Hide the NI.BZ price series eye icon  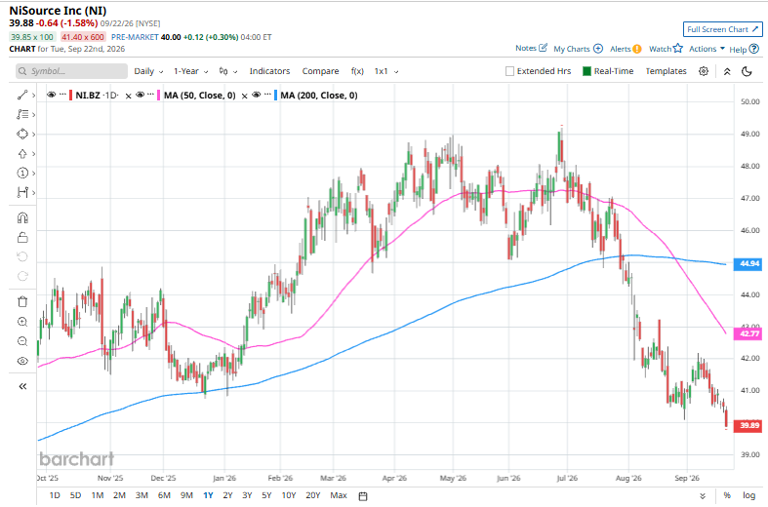[51, 95]
